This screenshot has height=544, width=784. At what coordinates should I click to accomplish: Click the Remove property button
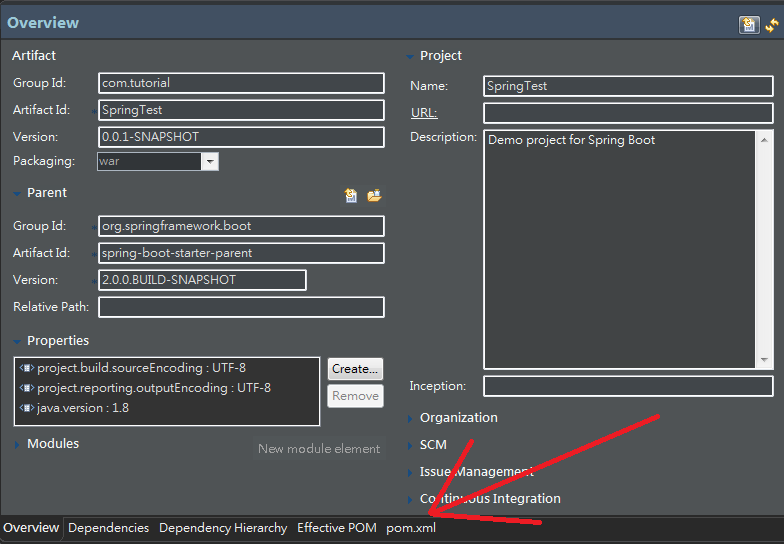pyautogui.click(x=355, y=396)
